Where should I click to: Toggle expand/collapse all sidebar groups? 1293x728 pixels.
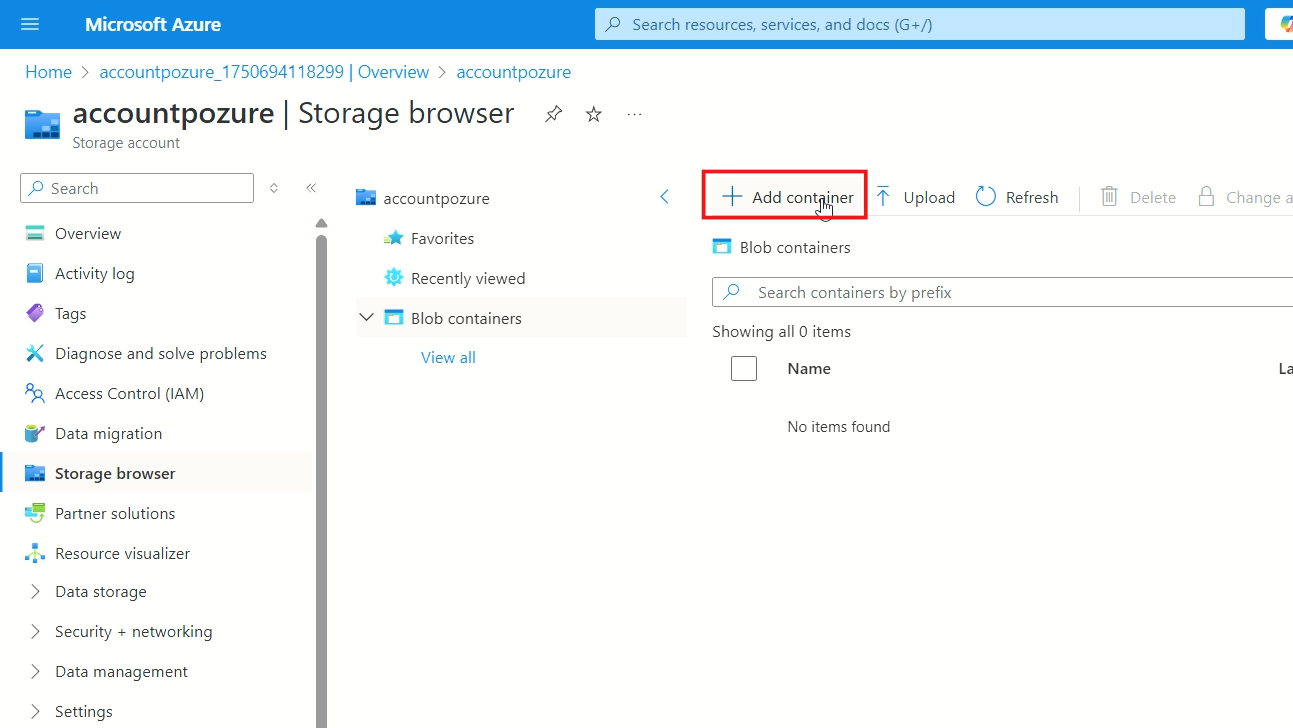coord(274,188)
